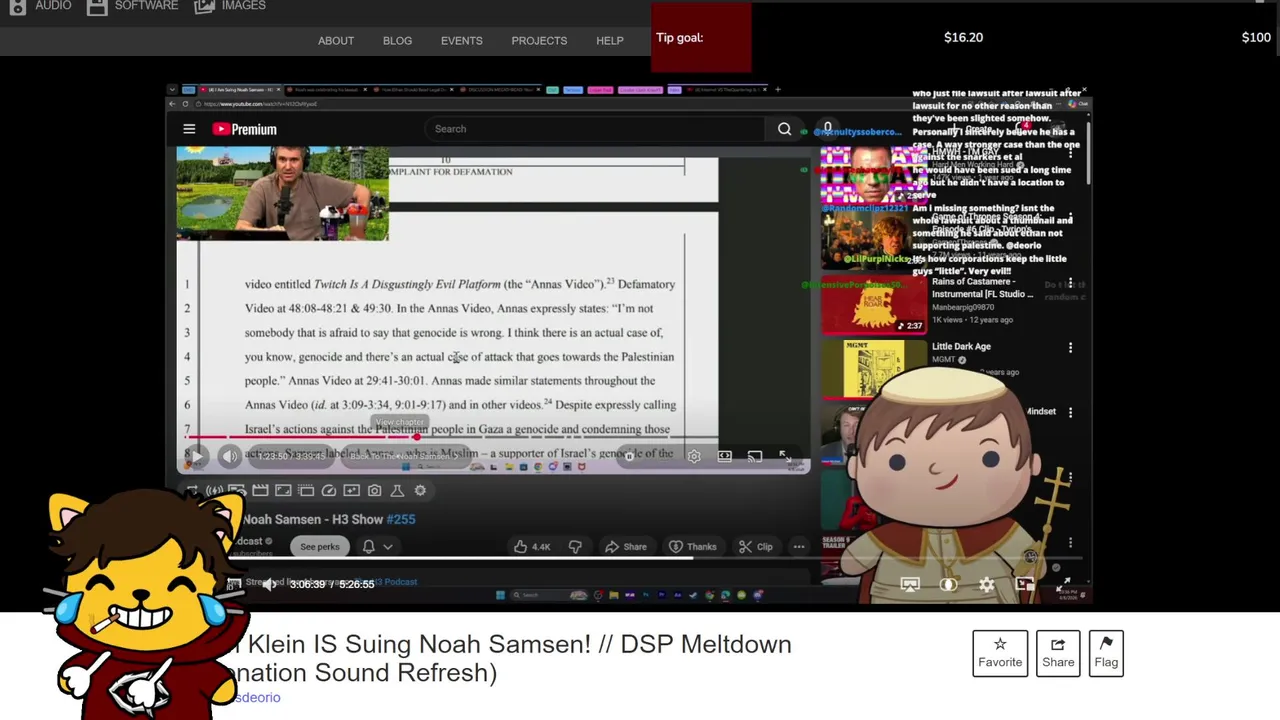Click the voice search microphone icon

(827, 129)
